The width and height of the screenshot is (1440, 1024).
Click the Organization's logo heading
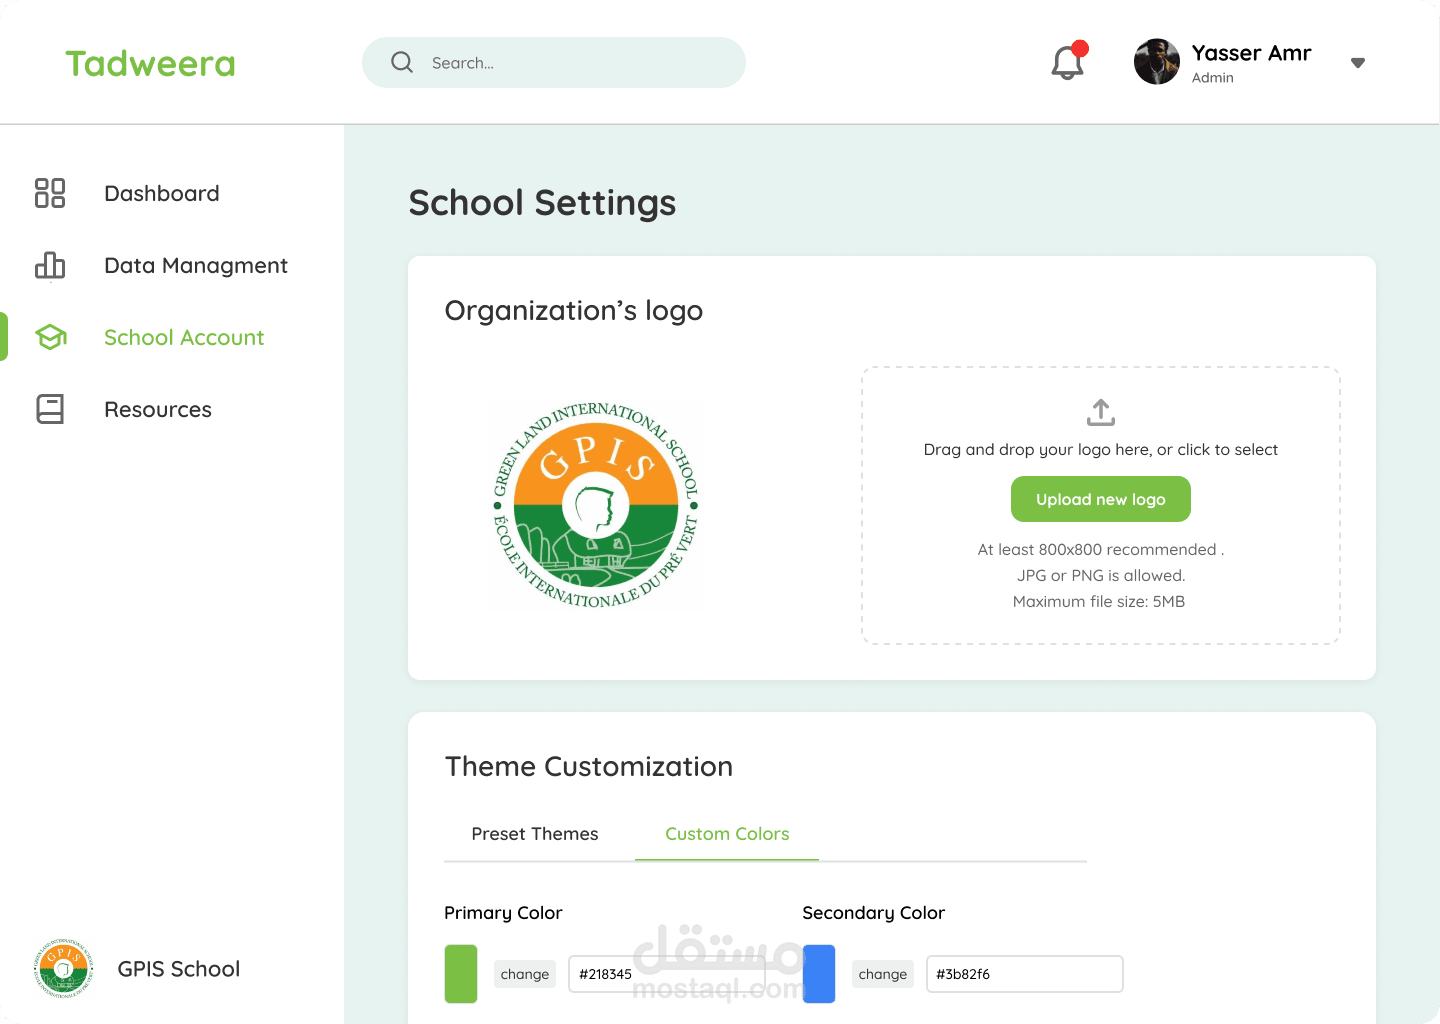[574, 311]
